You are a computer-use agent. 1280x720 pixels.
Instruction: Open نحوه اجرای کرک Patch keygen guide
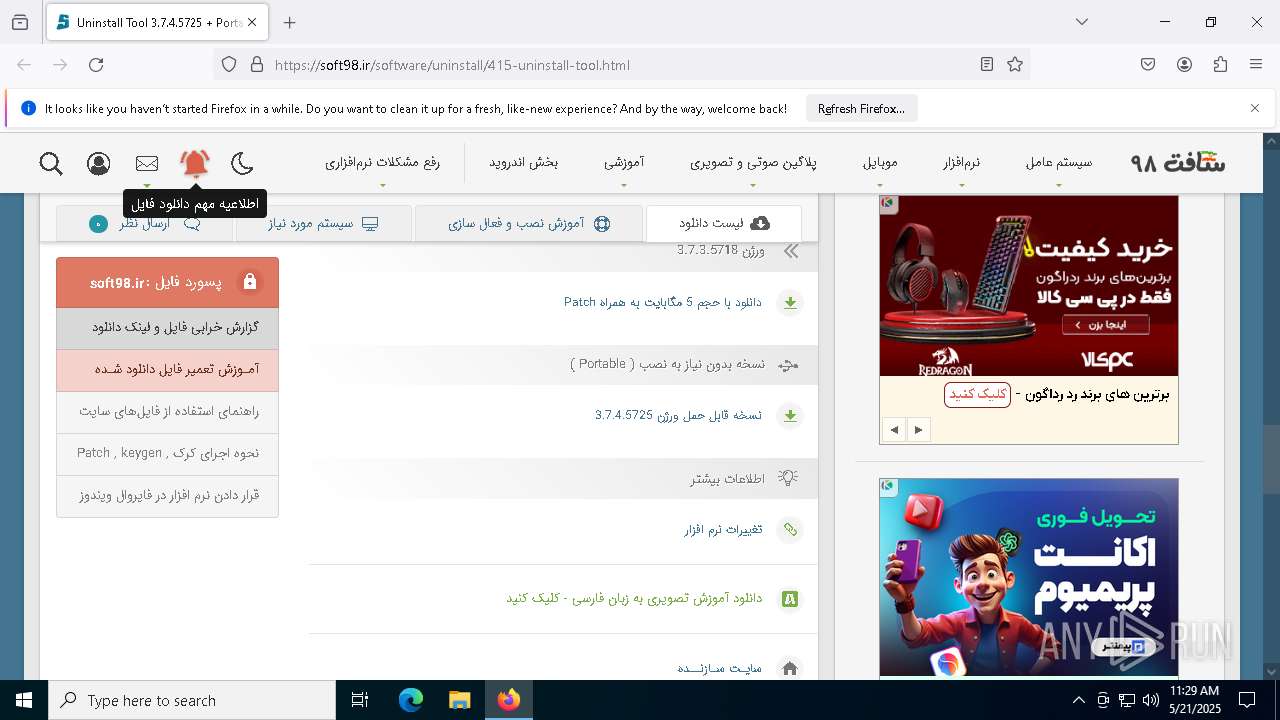[x=167, y=454]
